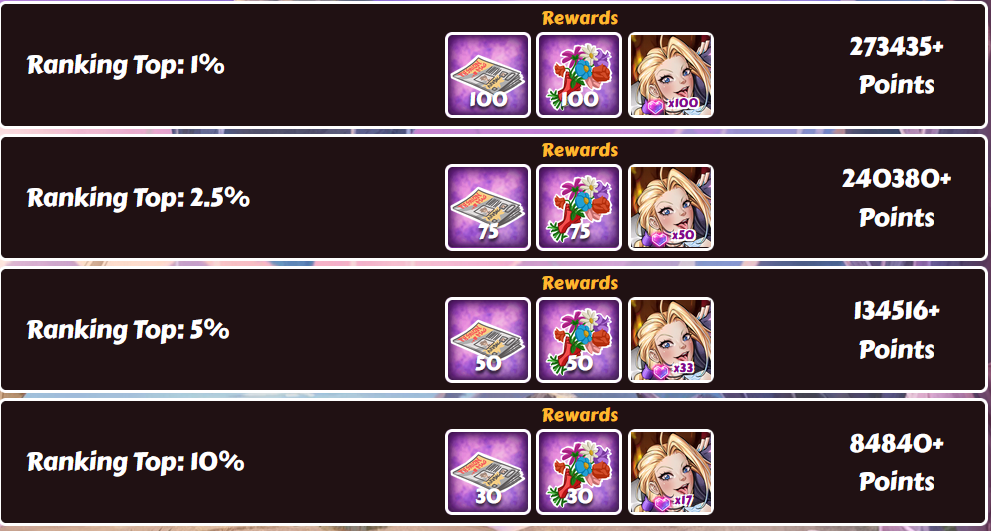This screenshot has height=531, width=997.
Task: Click the Ranking Top: 10% label
Action: point(135,462)
